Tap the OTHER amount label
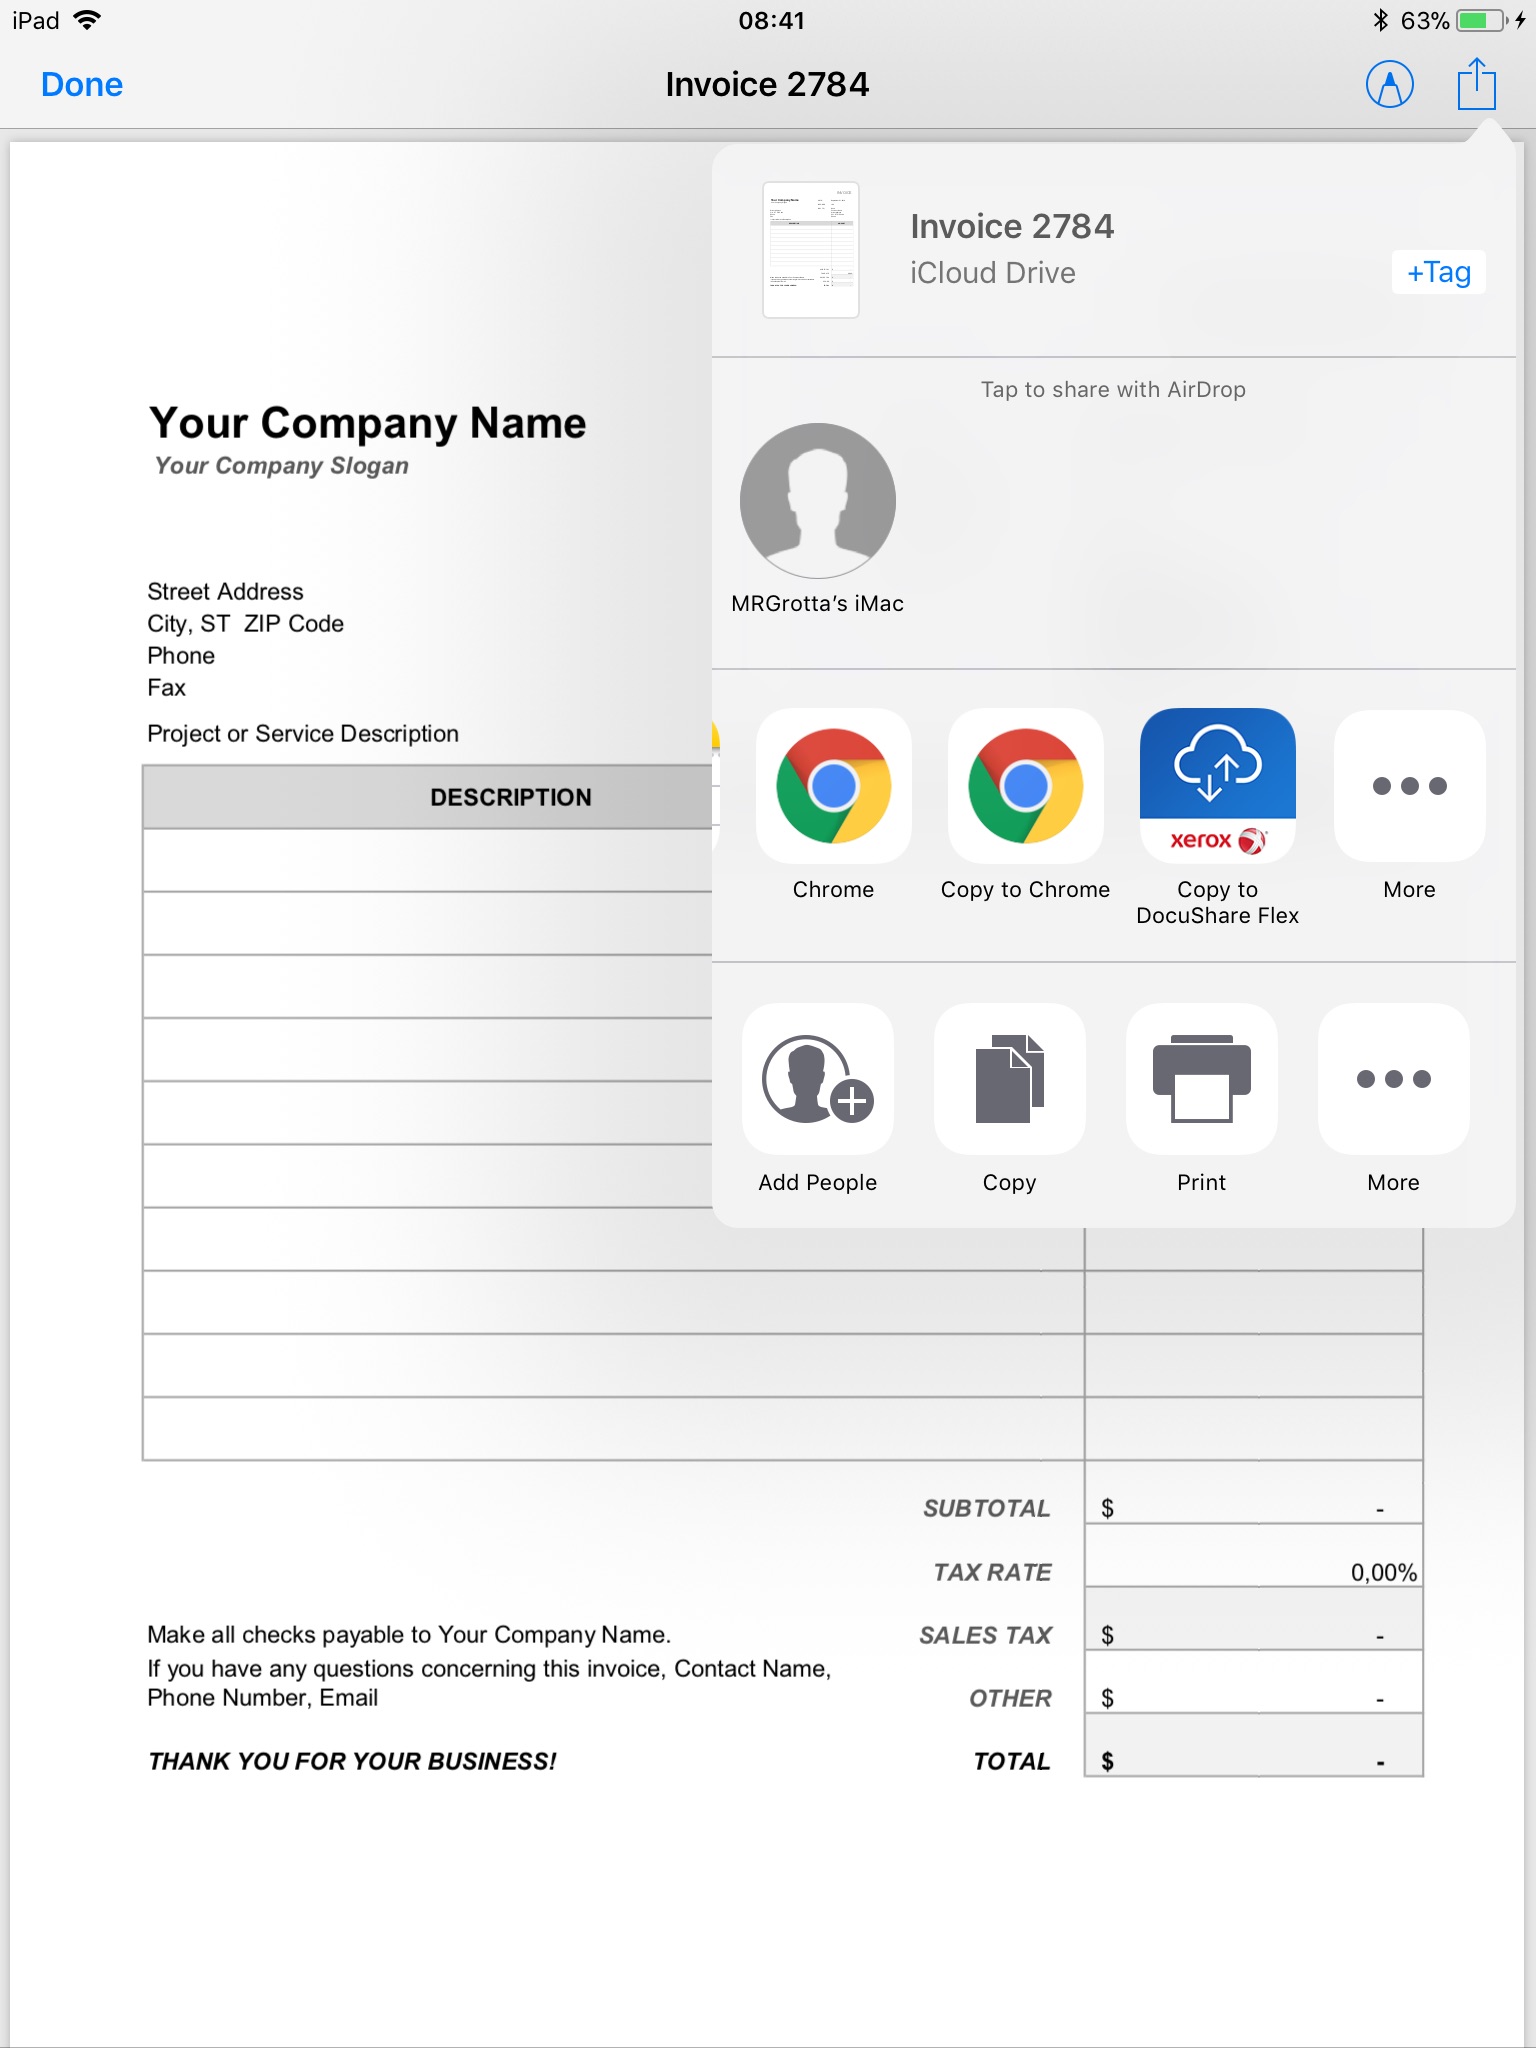Image resolution: width=1536 pixels, height=2048 pixels. [x=1010, y=1698]
